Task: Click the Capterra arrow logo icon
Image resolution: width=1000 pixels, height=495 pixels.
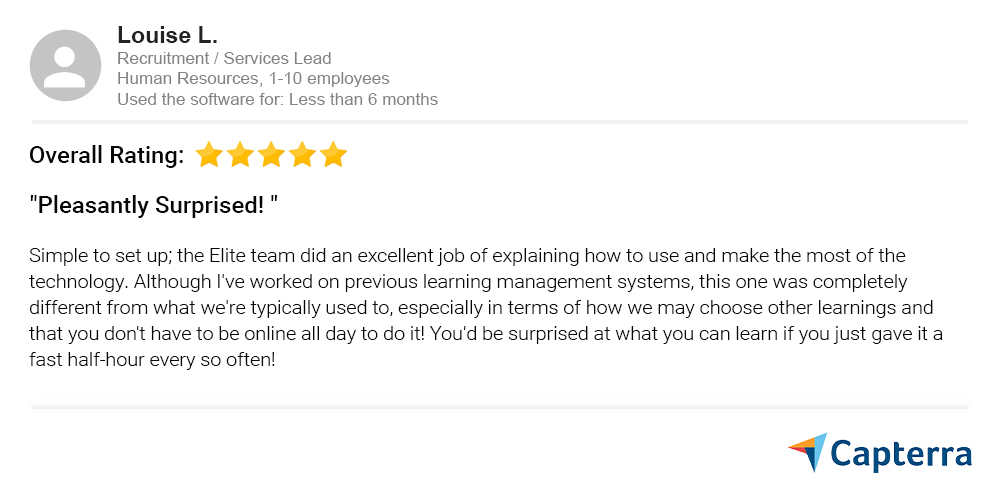Action: pyautogui.click(x=808, y=452)
